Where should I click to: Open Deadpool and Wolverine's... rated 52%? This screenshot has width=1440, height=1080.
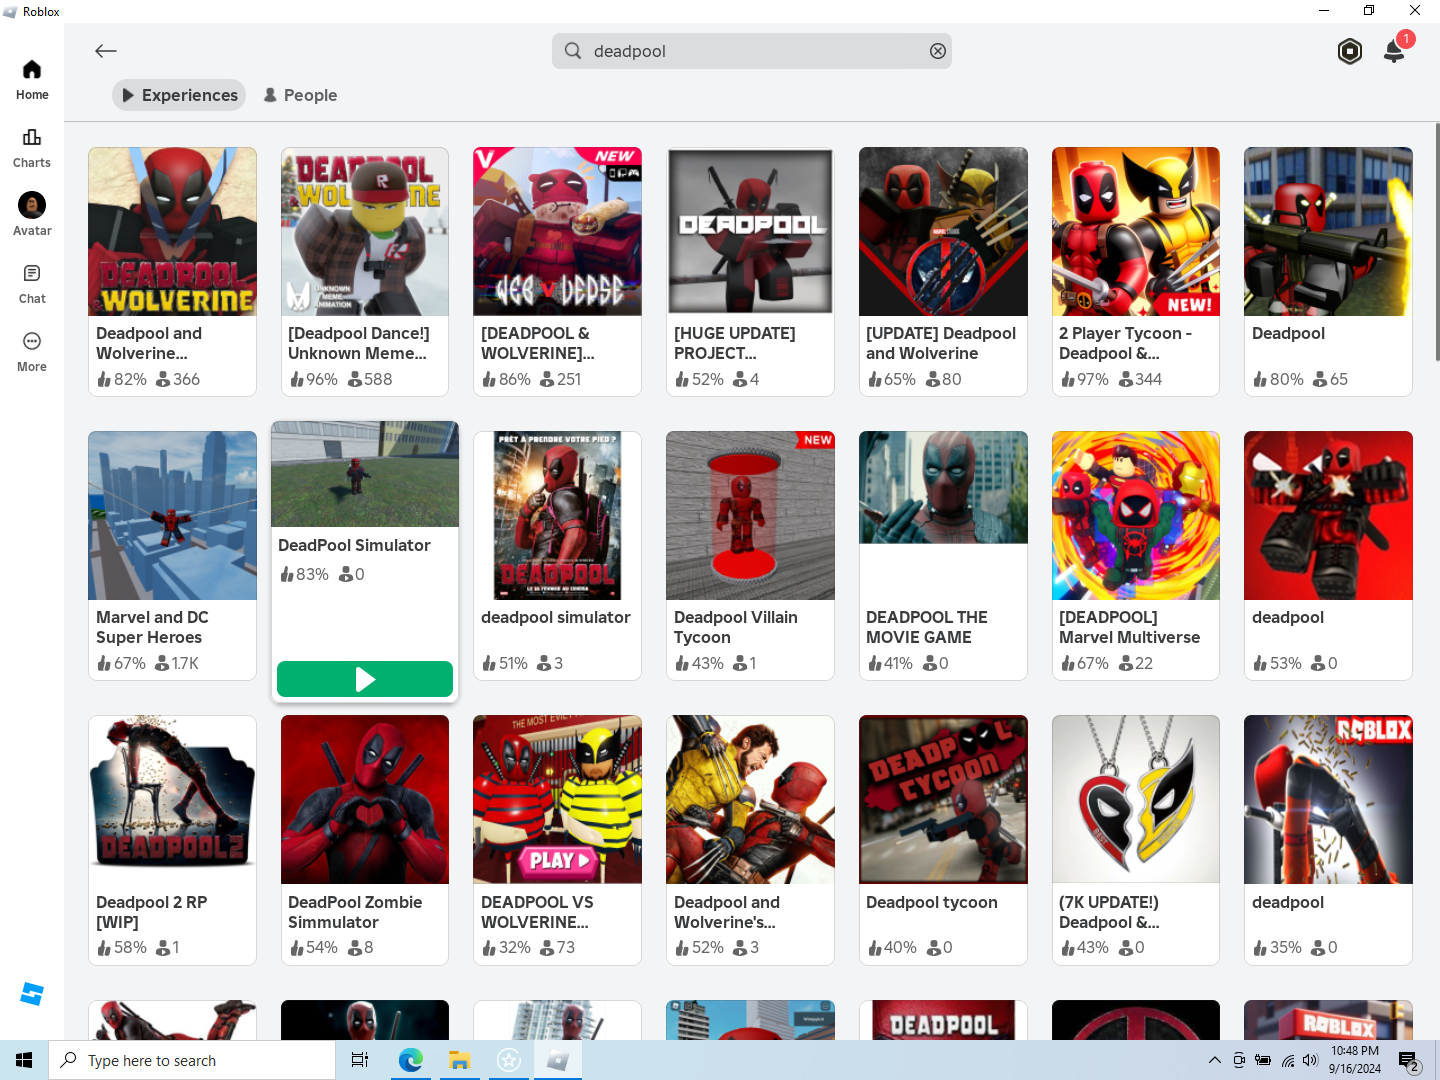click(x=750, y=840)
